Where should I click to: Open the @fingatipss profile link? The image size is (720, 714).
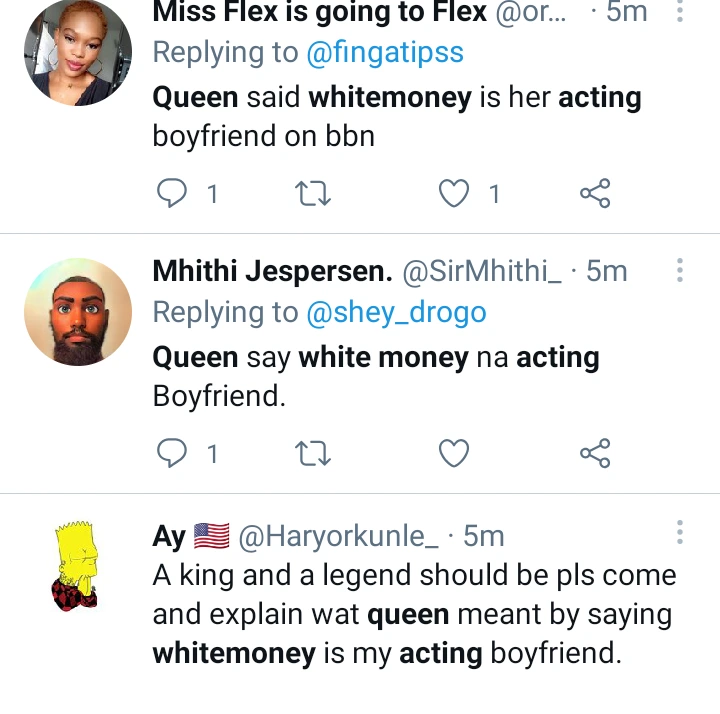pyautogui.click(x=385, y=53)
